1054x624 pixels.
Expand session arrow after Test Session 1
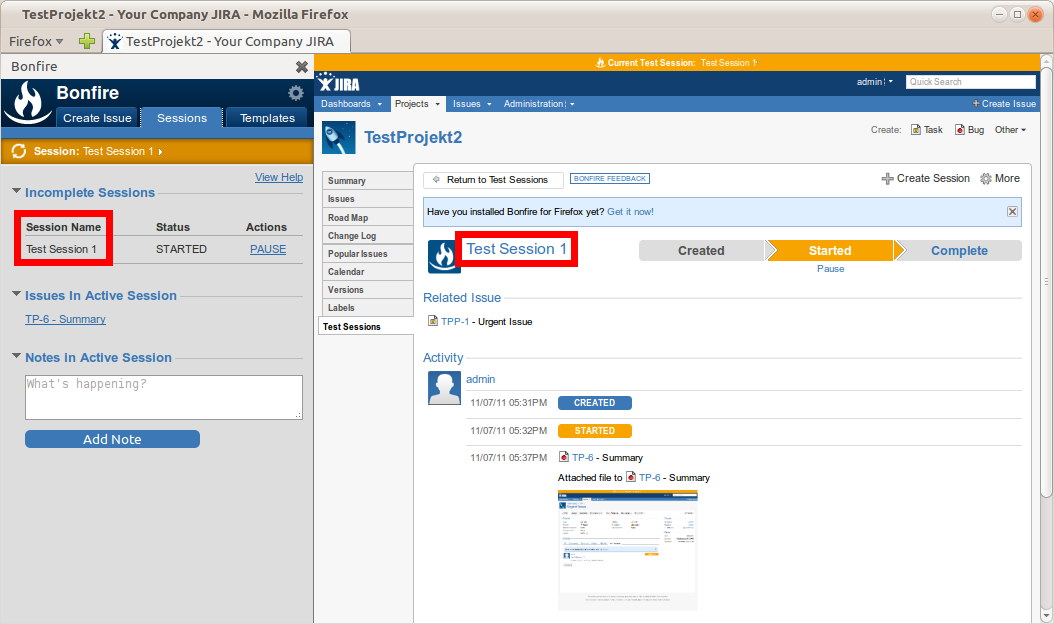point(160,152)
